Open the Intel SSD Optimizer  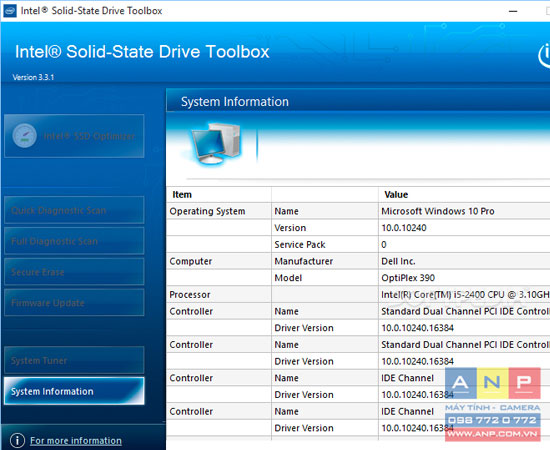pyautogui.click(x=74, y=136)
